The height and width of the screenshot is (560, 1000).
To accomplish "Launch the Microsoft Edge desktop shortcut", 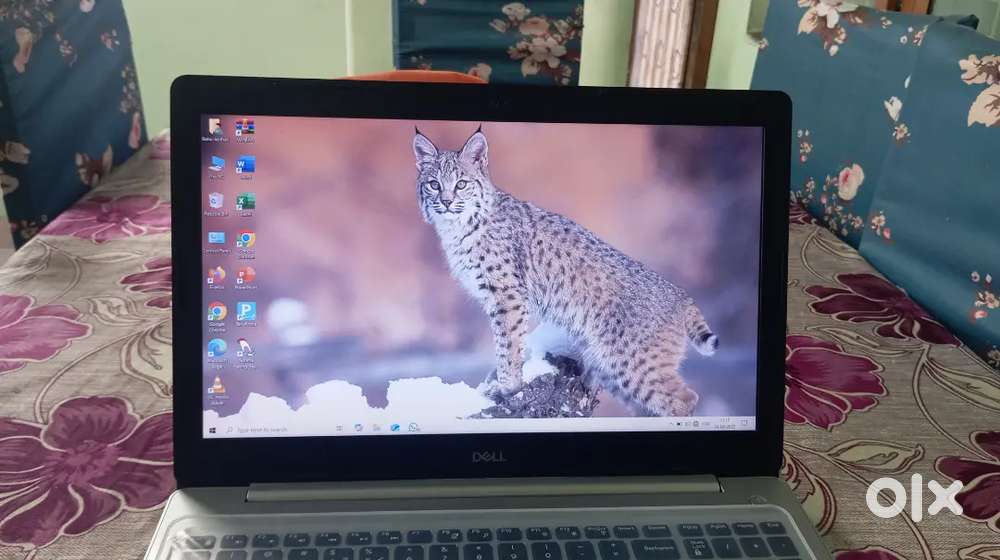I will [216, 348].
